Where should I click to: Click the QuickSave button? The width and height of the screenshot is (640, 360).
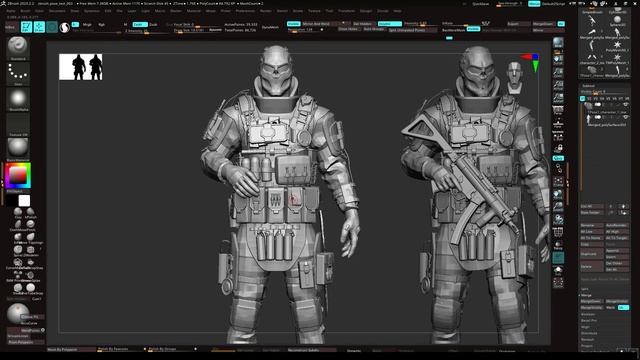480,4
